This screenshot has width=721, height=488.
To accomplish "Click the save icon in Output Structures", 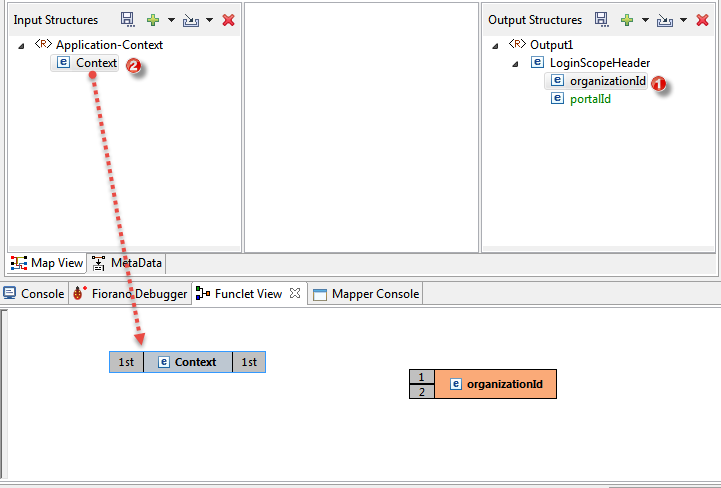I will point(601,19).
